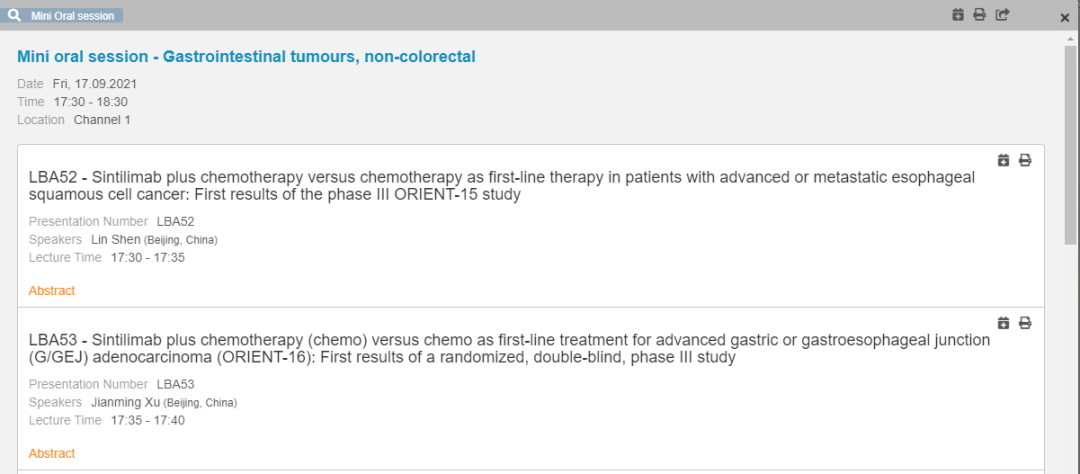
Task: Print the session using the header printer icon
Action: click(979, 14)
